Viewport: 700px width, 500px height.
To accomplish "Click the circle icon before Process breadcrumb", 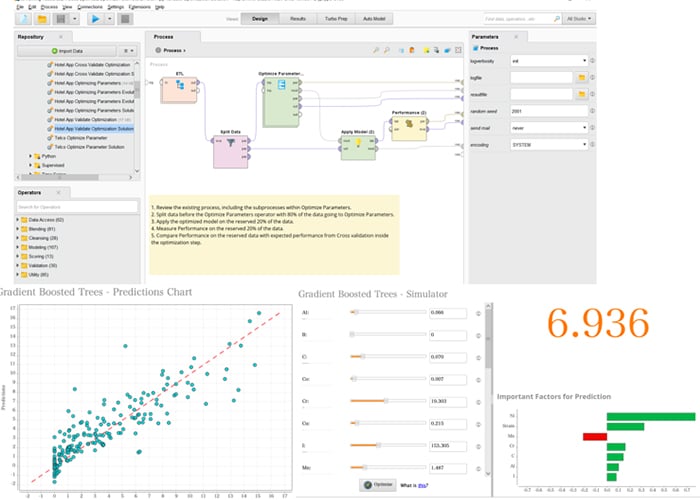I will pos(158,50).
